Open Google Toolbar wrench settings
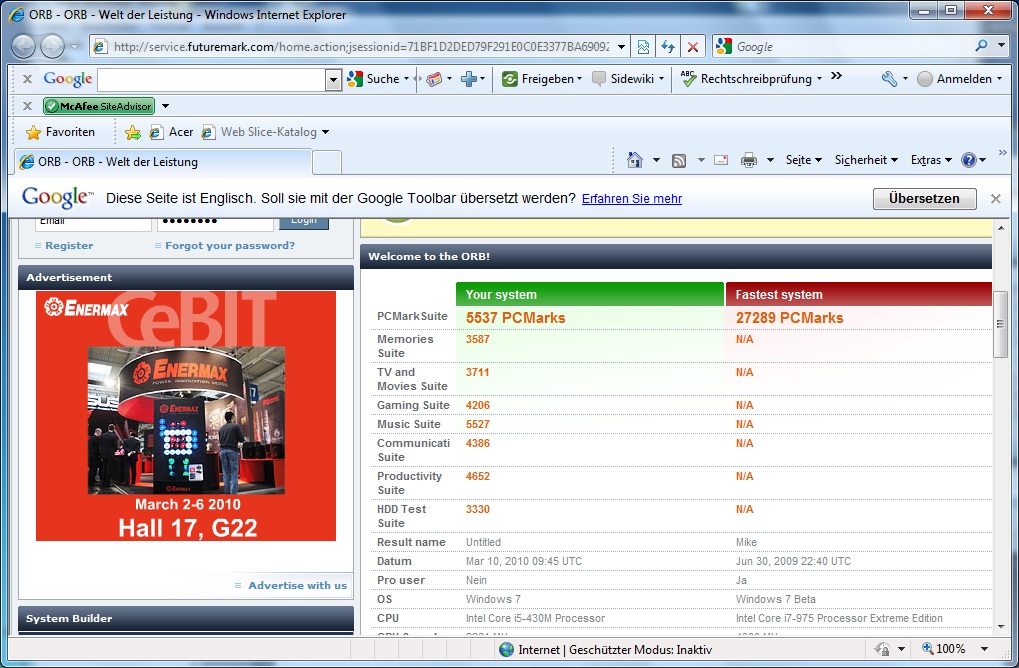The image size is (1019, 668). click(889, 79)
